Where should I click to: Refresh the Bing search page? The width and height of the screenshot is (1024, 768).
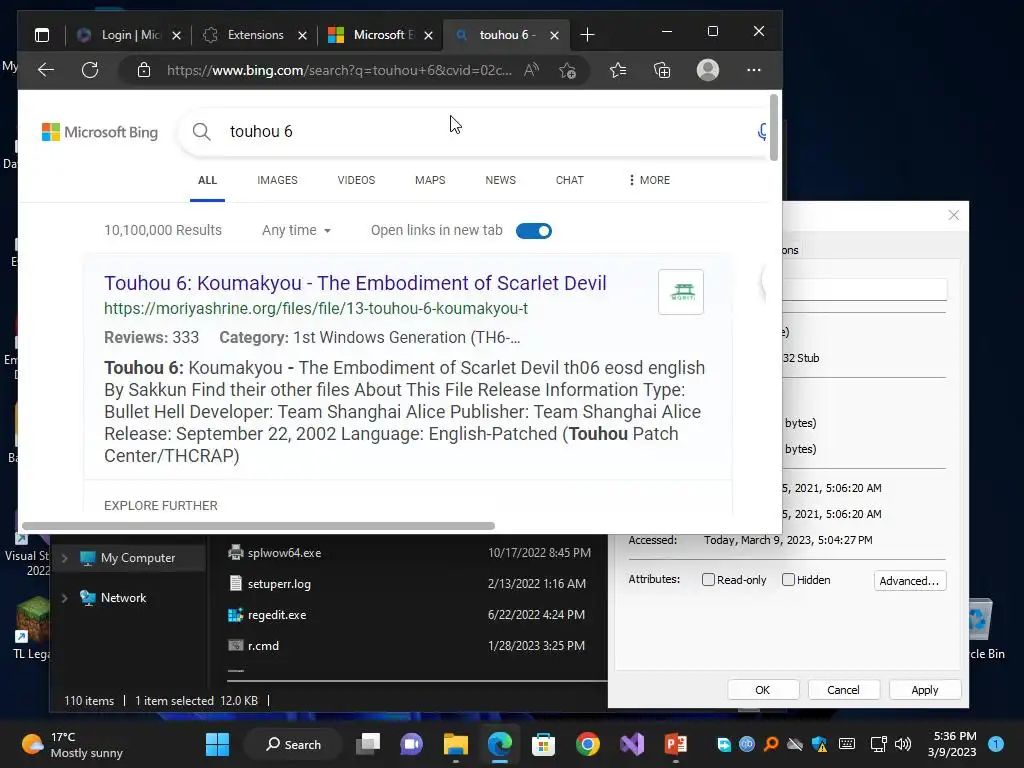pos(90,70)
